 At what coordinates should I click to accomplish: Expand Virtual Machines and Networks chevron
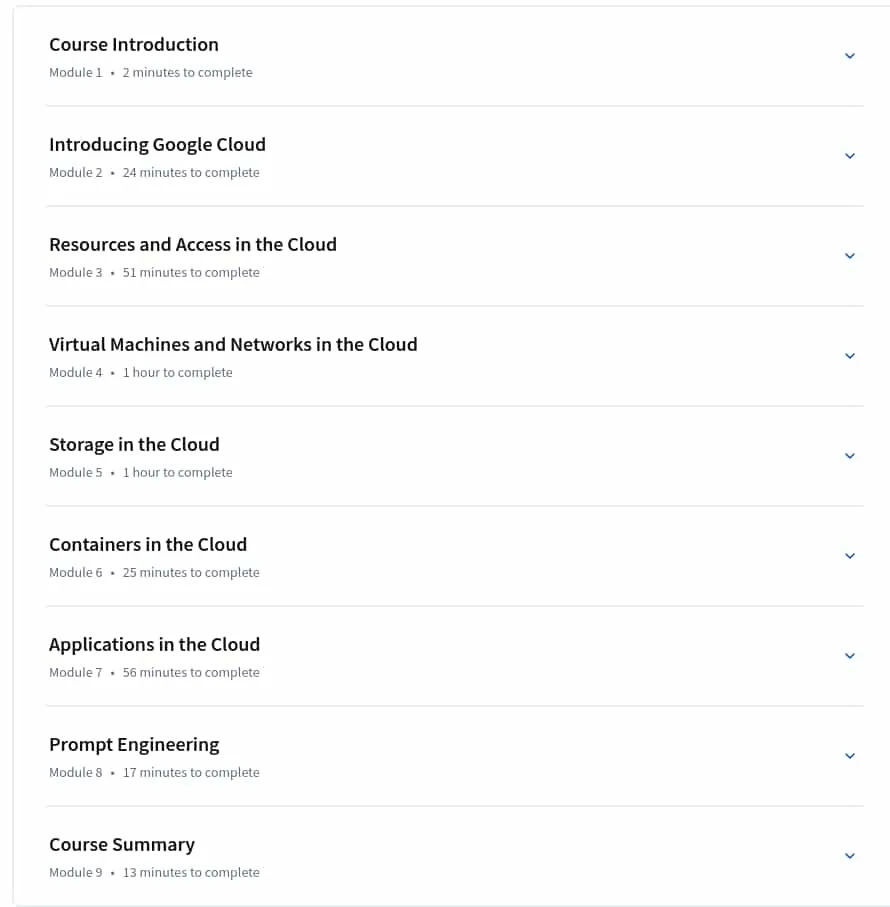[x=850, y=356]
